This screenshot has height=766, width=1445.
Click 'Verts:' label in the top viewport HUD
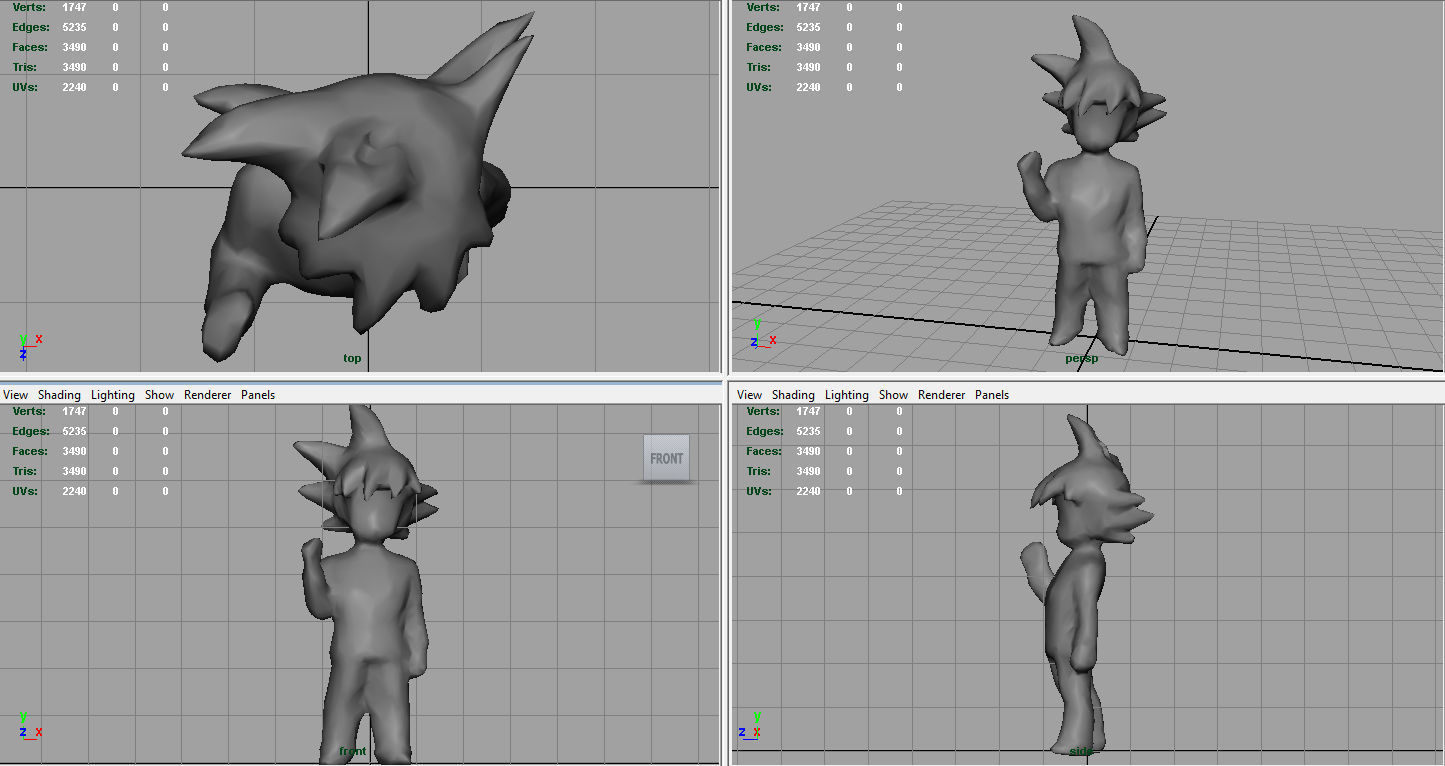coord(28,7)
